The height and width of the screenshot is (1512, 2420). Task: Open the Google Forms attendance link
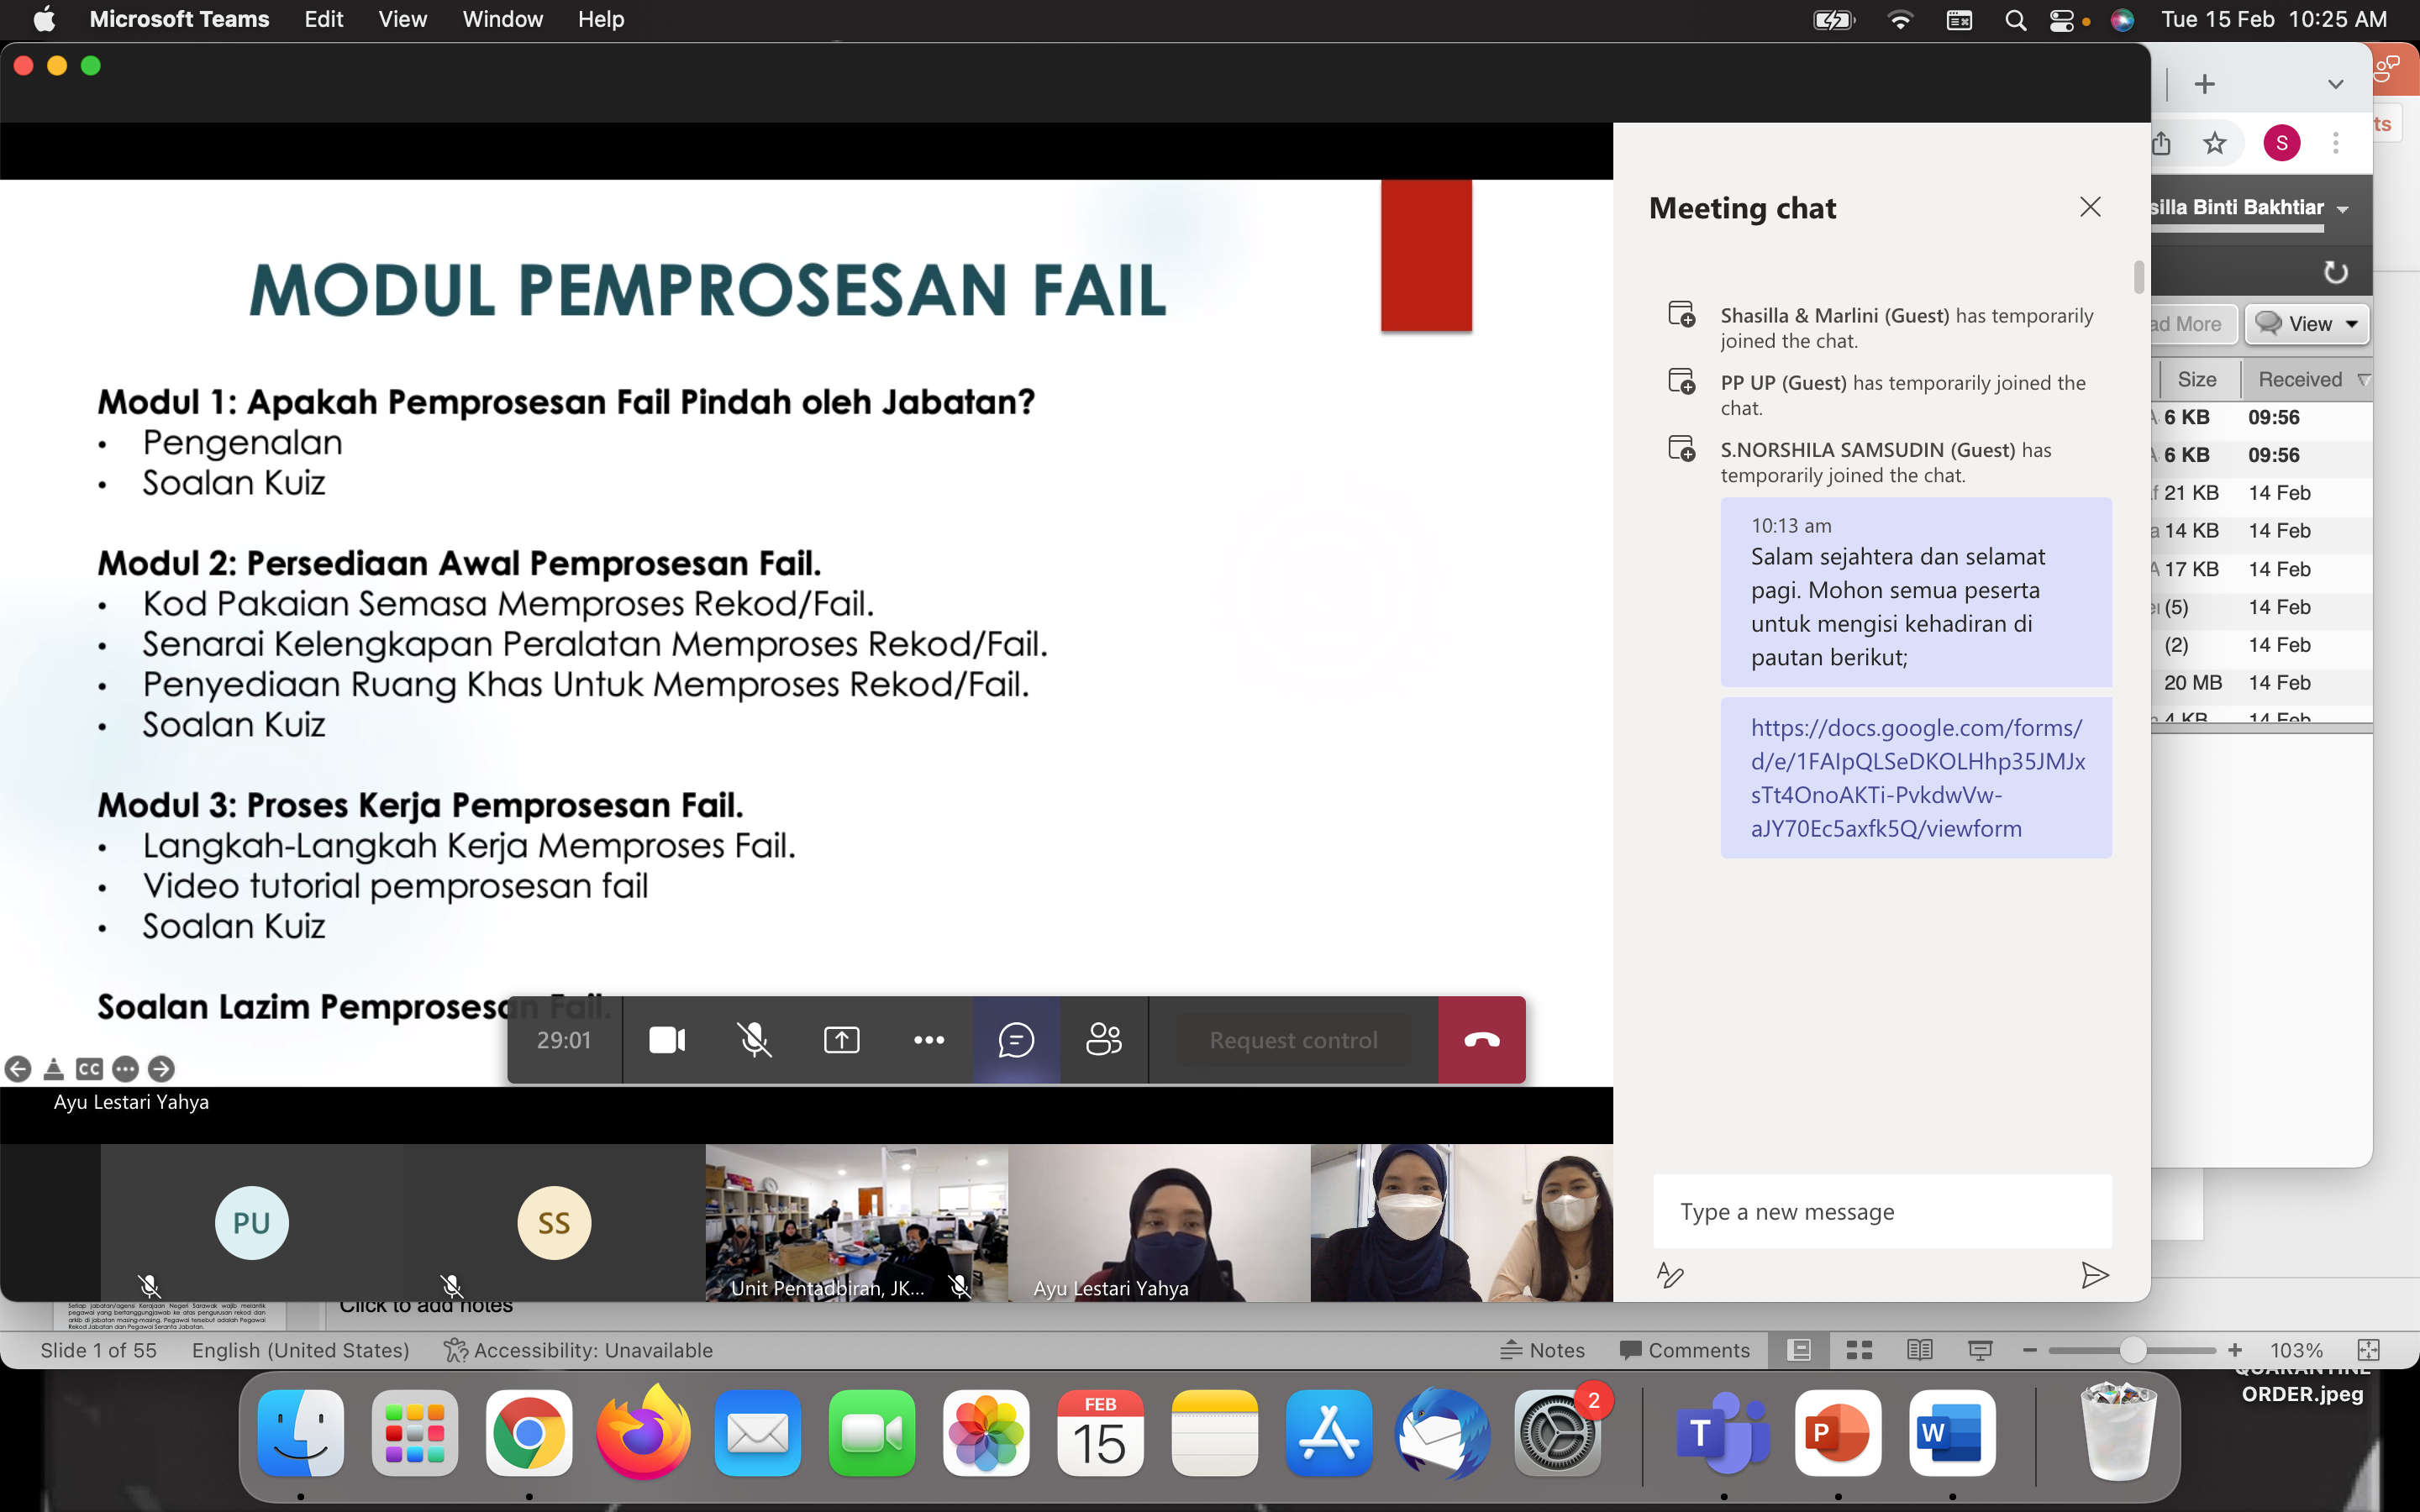(1916, 778)
